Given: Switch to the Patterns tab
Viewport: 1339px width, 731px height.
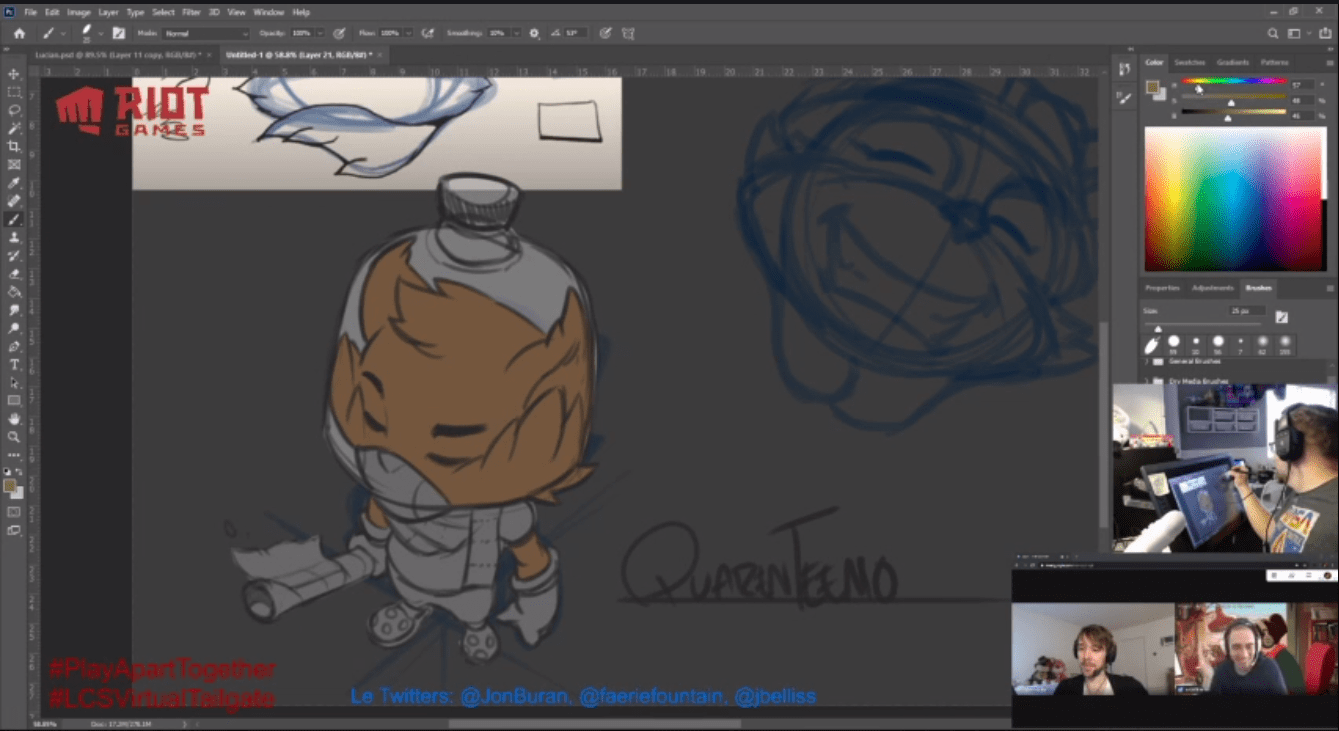Looking at the screenshot, I should [1274, 62].
